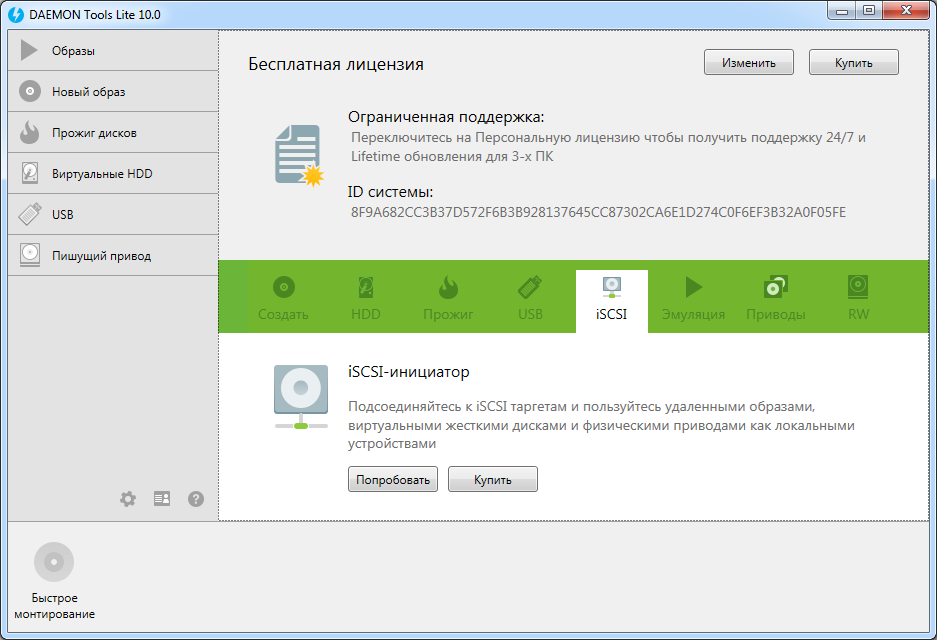Switch to the Эмуляция tab
This screenshot has height=640, width=937.
pos(693,298)
